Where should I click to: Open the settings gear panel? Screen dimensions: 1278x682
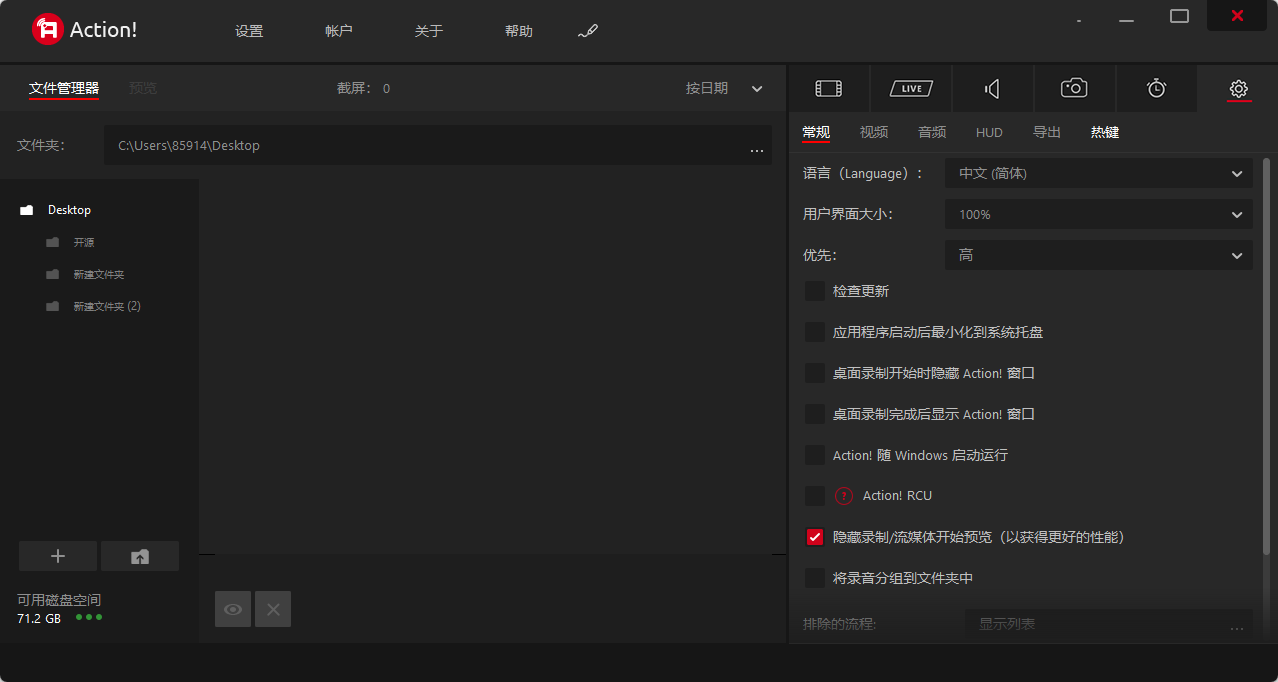coord(1238,88)
